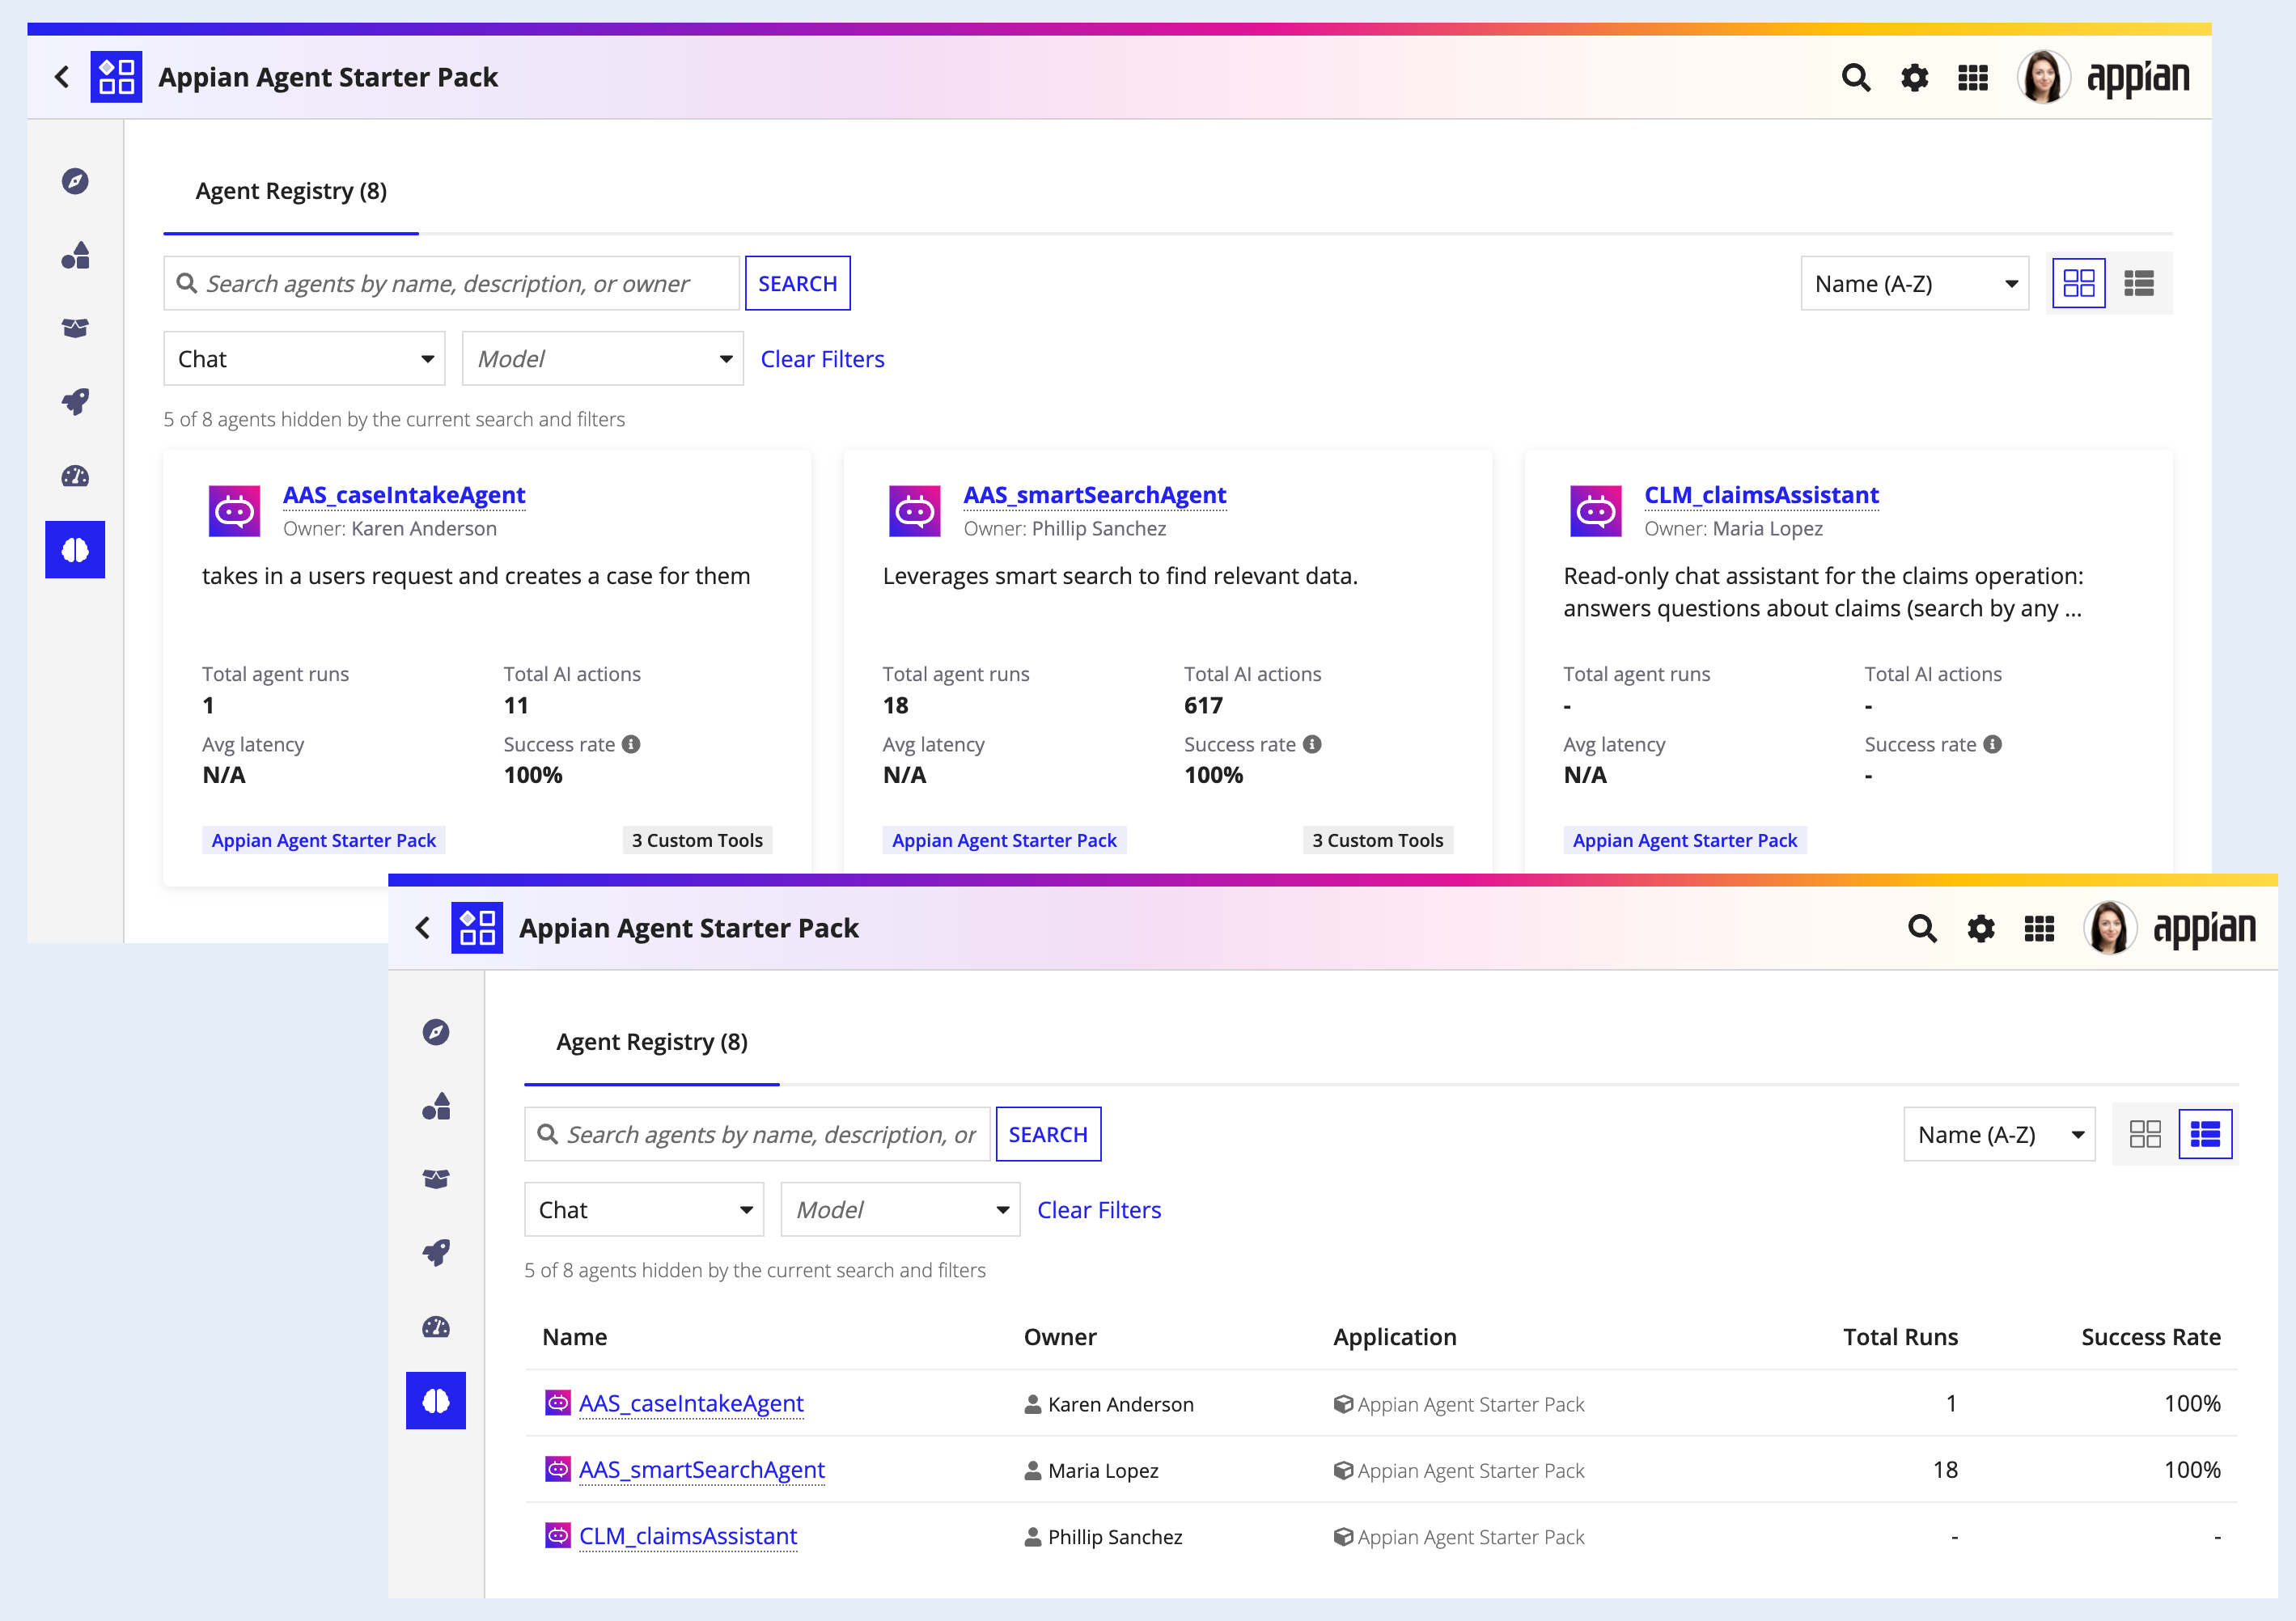Switch to list view in top window
2296x1621 pixels.
pyautogui.click(x=2139, y=283)
